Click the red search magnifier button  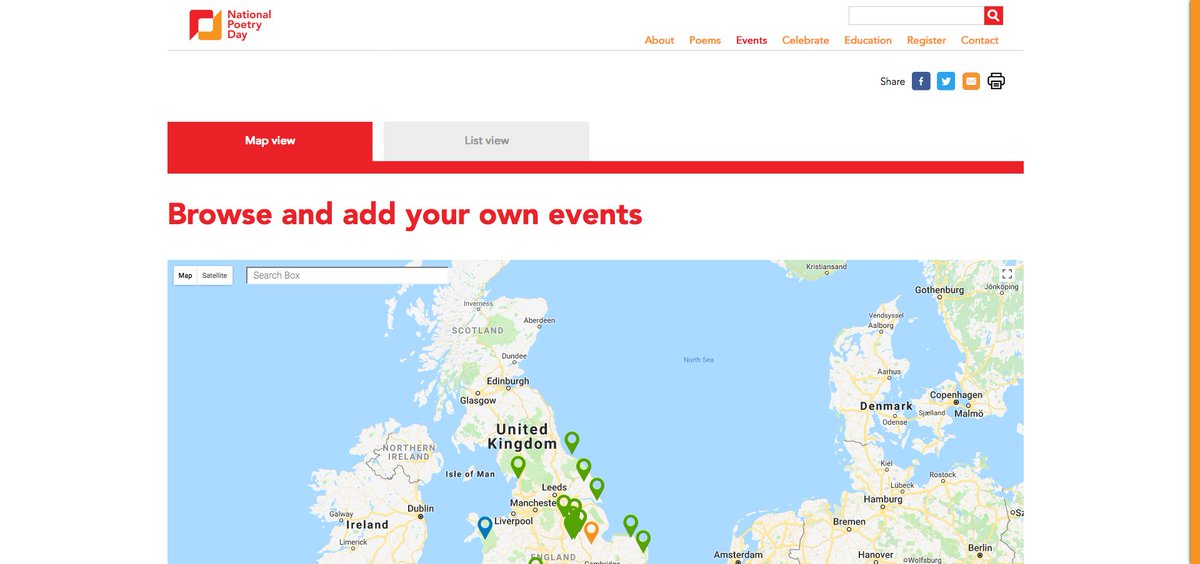pyautogui.click(x=993, y=15)
